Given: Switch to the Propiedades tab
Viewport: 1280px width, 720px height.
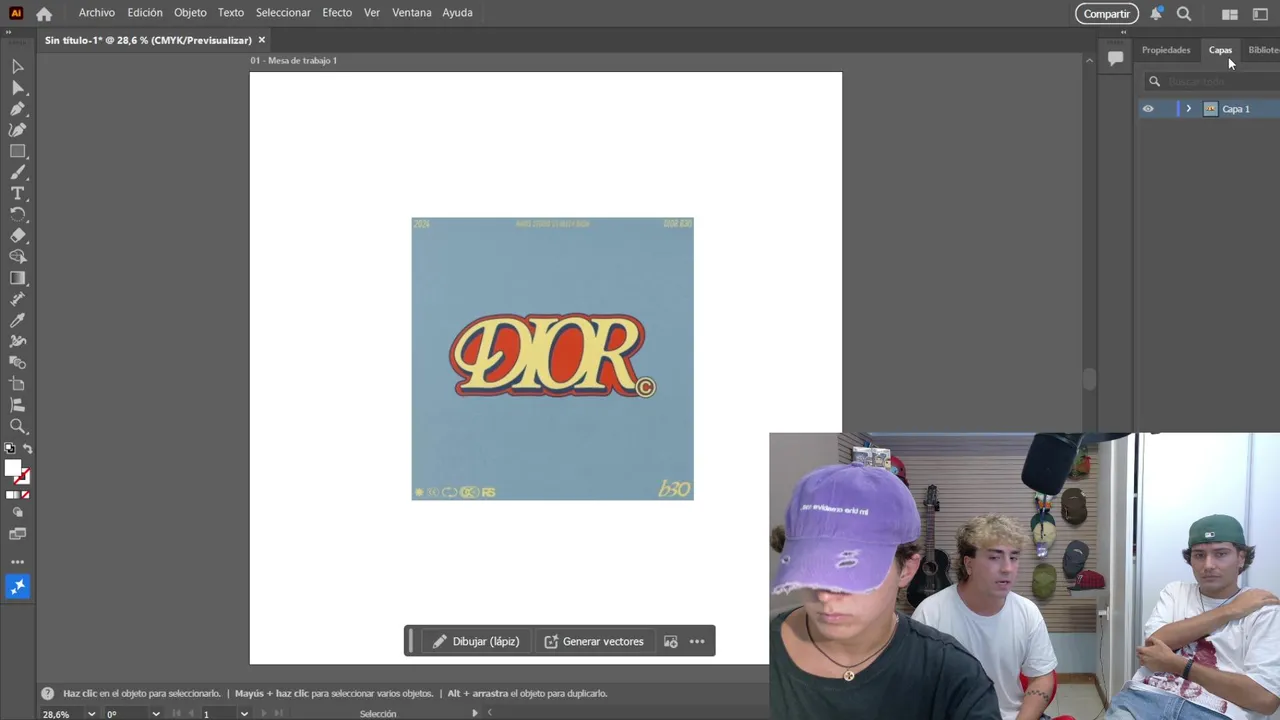Looking at the screenshot, I should tap(1166, 50).
